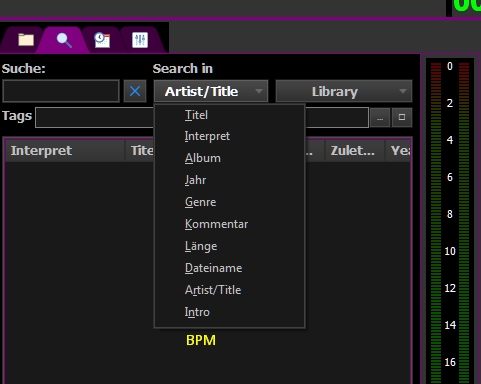Click the Suche search input field
The image size is (481, 384).
(x=61, y=91)
